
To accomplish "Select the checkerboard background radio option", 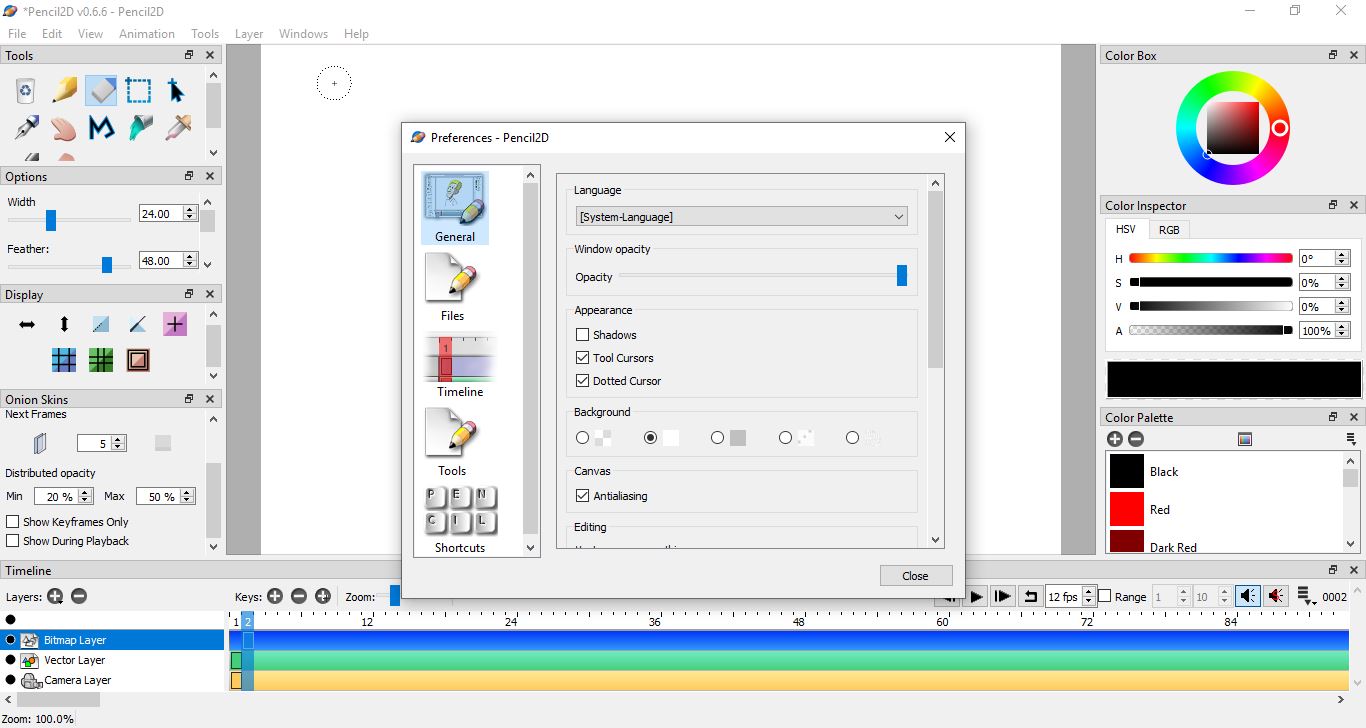I will 583,438.
